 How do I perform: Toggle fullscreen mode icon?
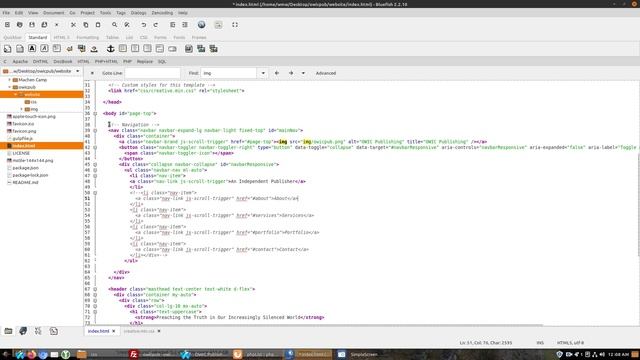235,25
